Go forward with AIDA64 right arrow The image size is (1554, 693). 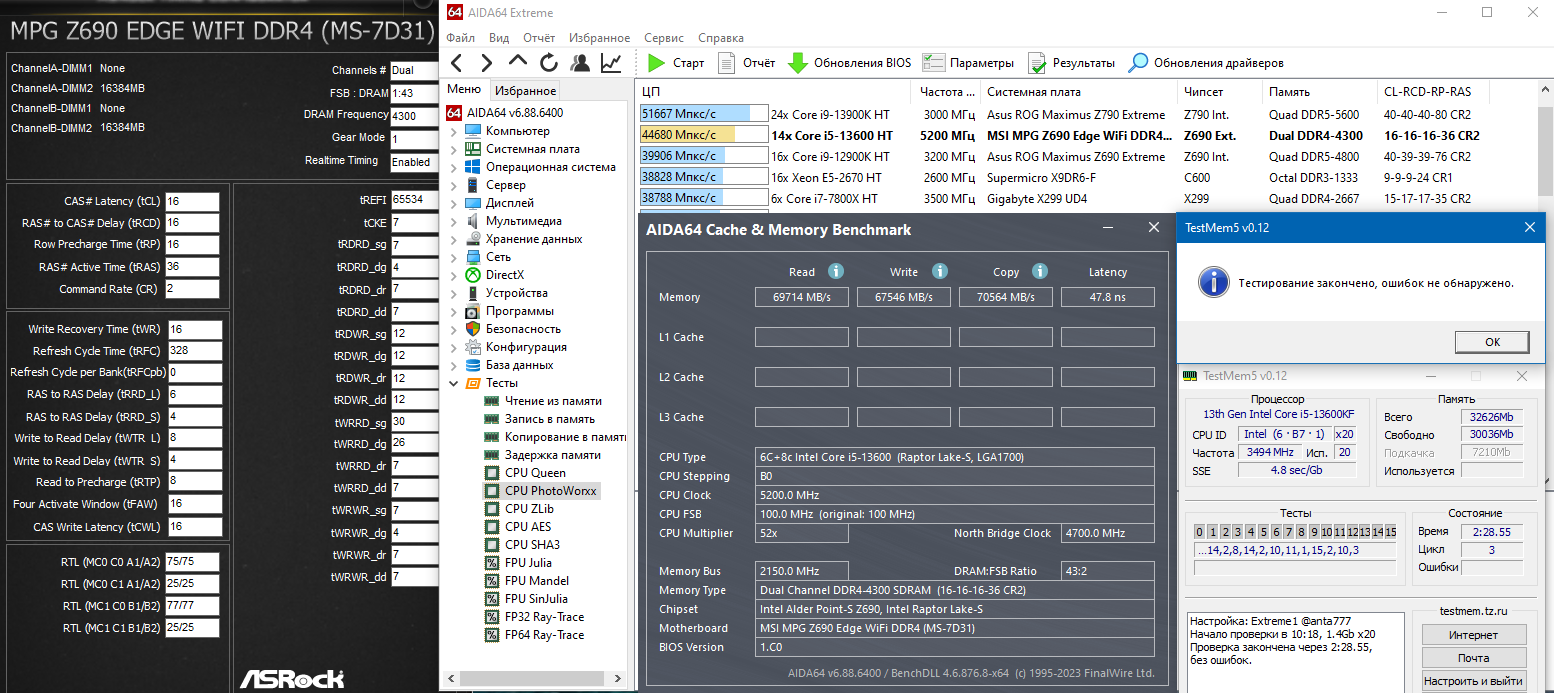click(486, 63)
